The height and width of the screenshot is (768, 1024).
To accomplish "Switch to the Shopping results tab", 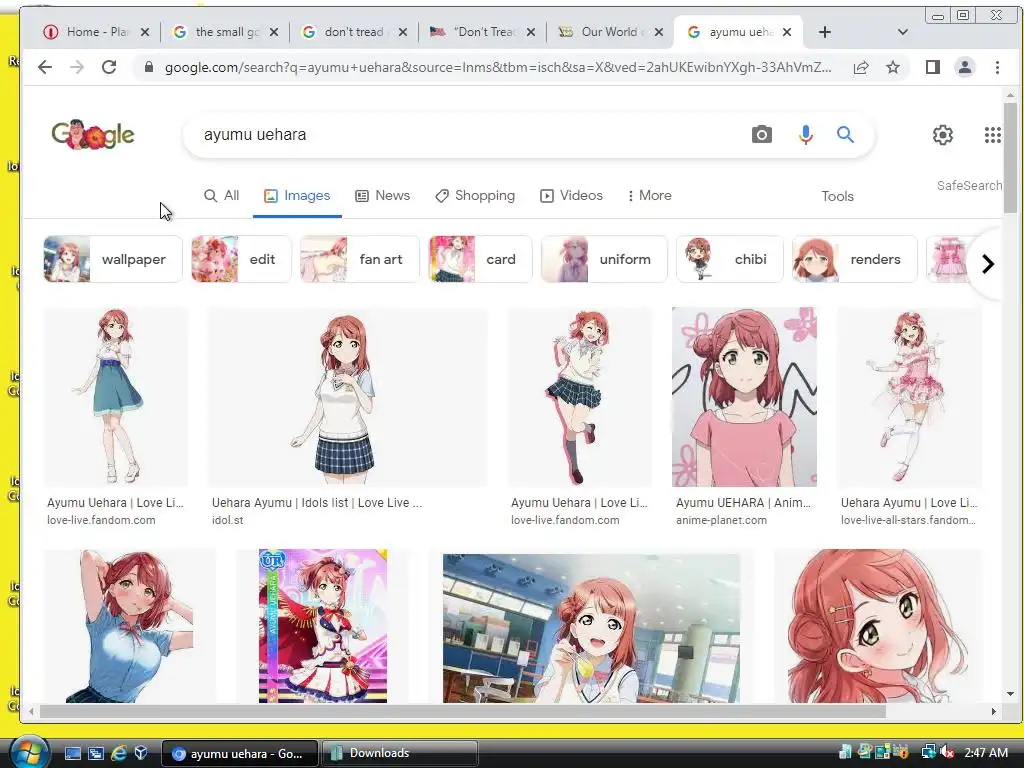I will click(x=475, y=196).
